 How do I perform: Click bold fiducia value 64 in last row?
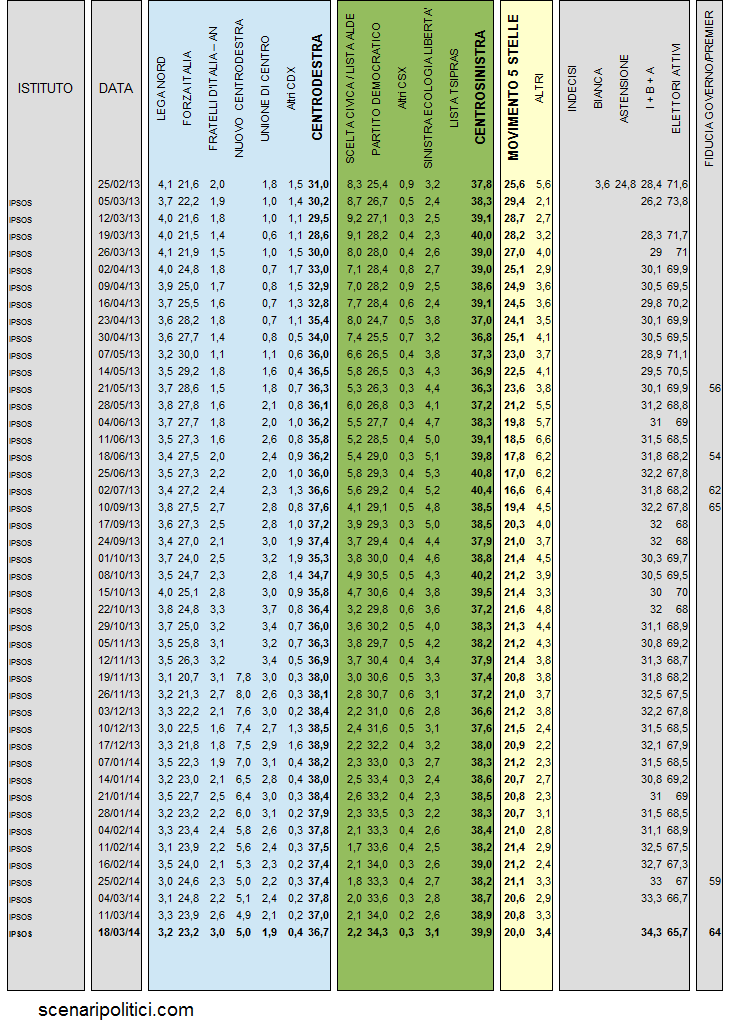click(x=715, y=932)
